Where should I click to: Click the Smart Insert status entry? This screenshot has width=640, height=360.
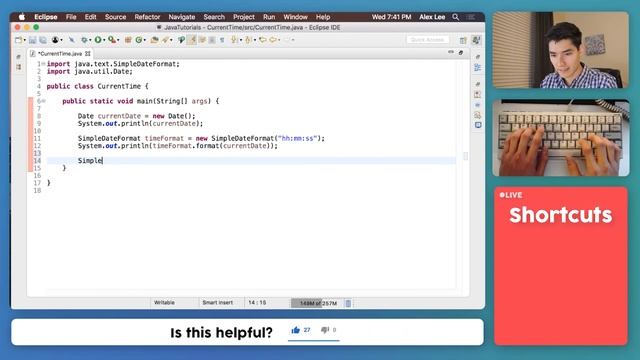coord(218,302)
